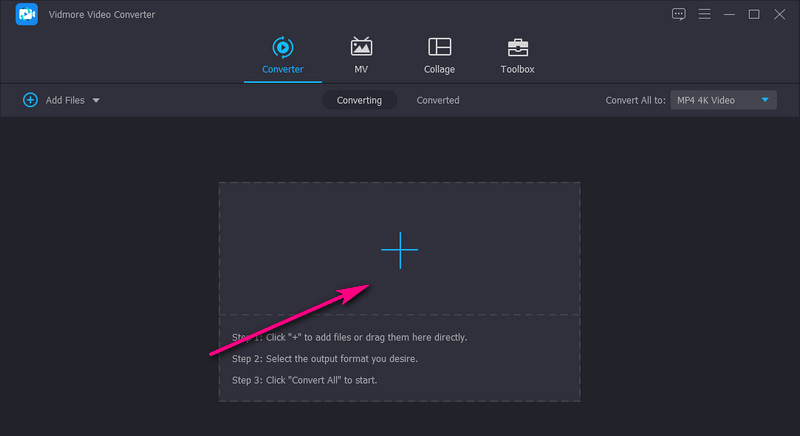Switch to the Converting tab
Screen dimensions: 800x436
click(359, 100)
